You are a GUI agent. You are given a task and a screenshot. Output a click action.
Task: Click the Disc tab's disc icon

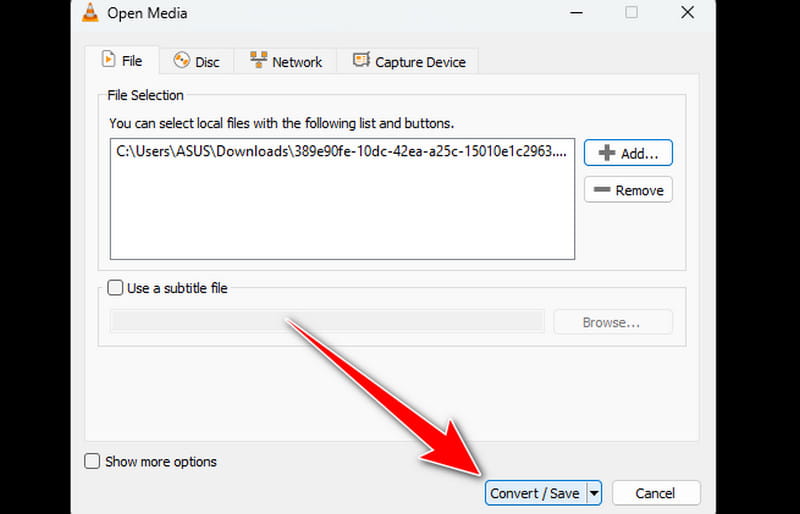point(181,61)
